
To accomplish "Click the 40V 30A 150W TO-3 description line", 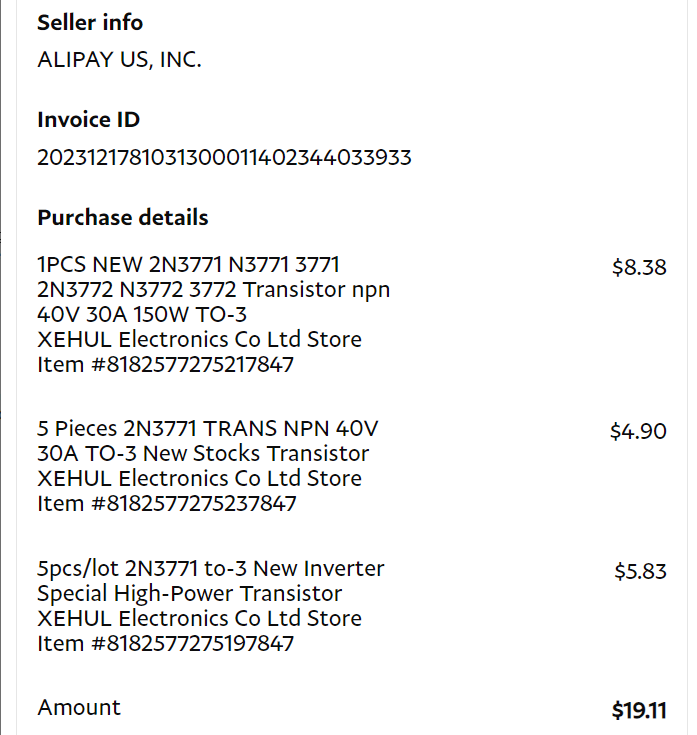I will (x=143, y=315).
